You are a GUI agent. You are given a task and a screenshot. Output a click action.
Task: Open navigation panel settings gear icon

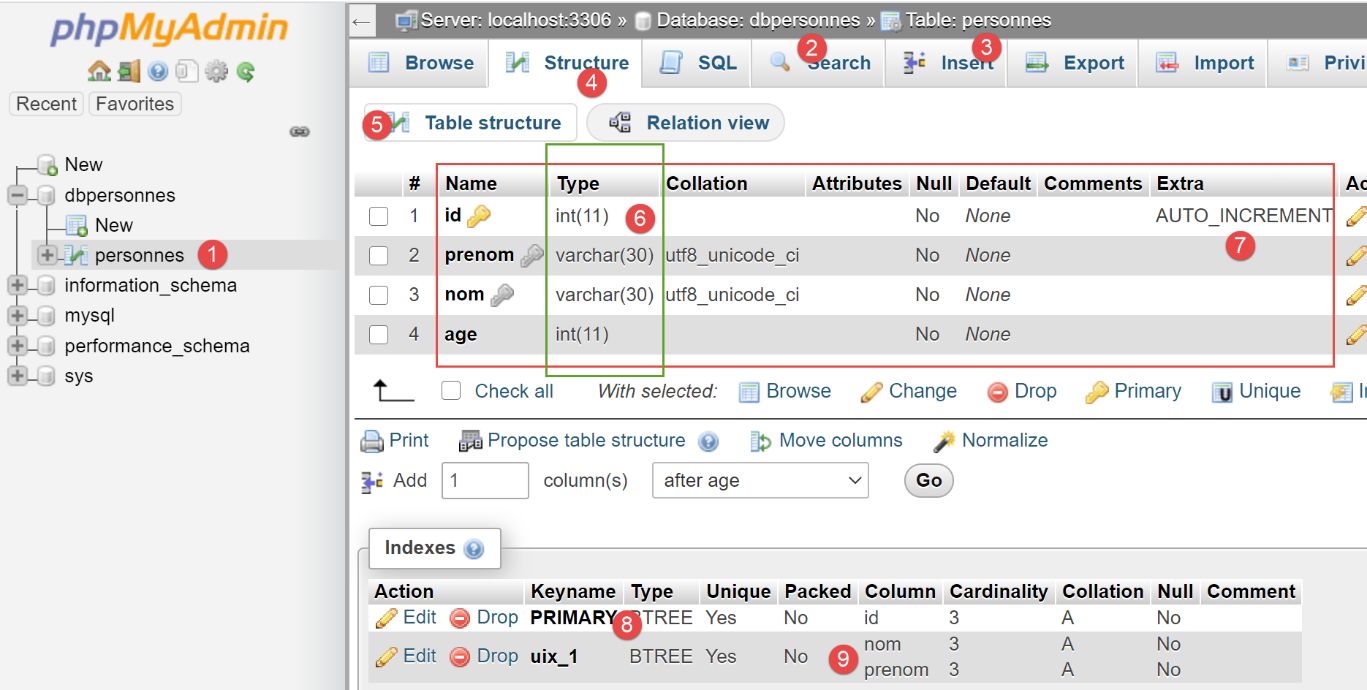pyautogui.click(x=216, y=71)
